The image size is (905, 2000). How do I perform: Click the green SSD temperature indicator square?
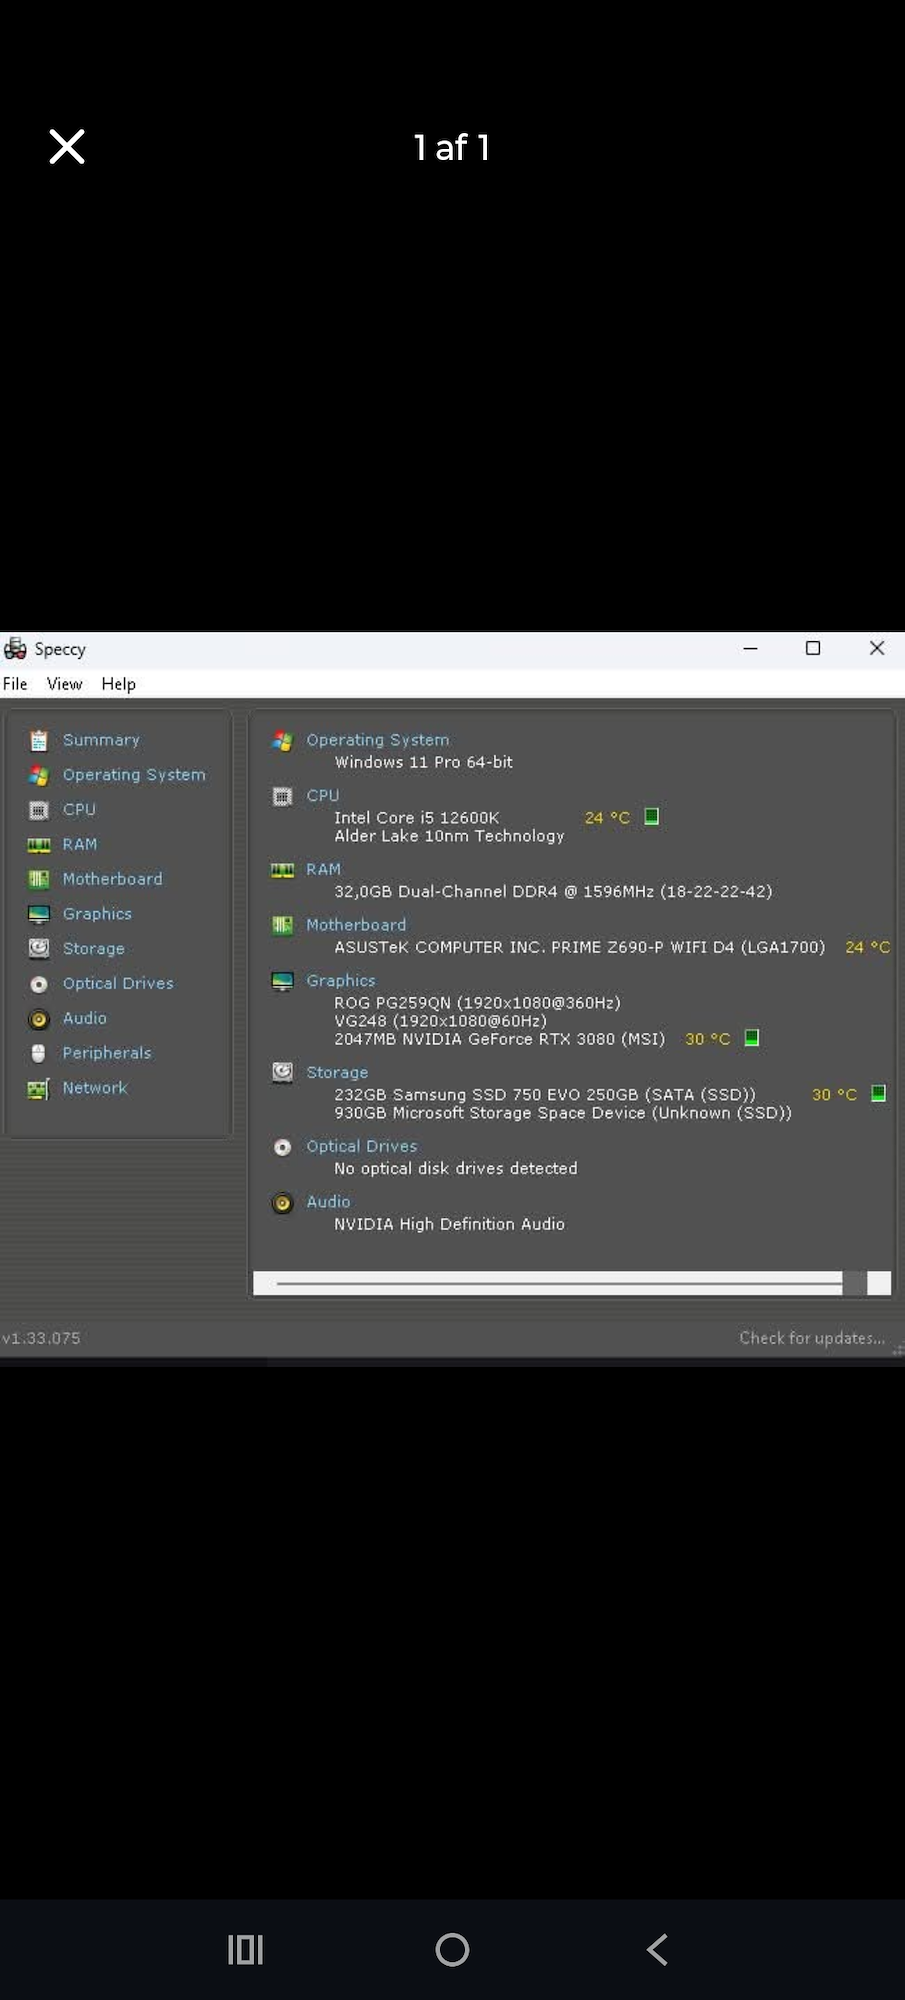[x=879, y=1094]
